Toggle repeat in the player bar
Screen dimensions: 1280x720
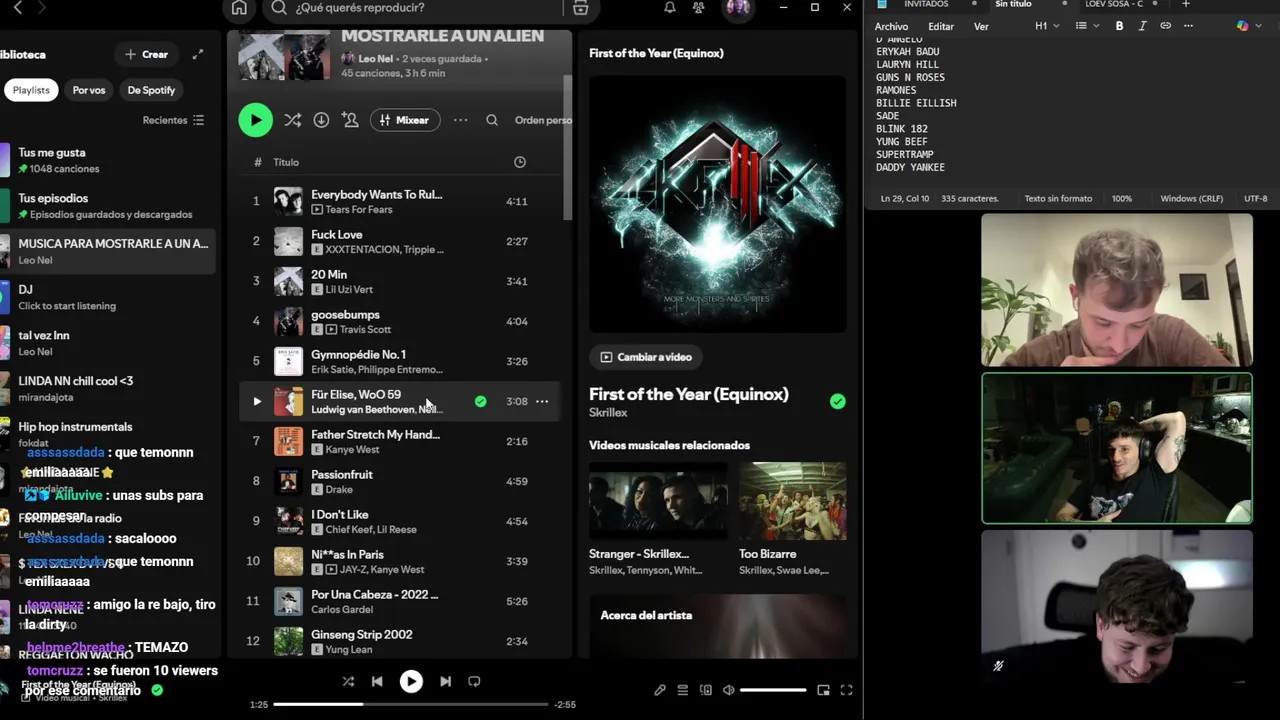click(x=474, y=681)
